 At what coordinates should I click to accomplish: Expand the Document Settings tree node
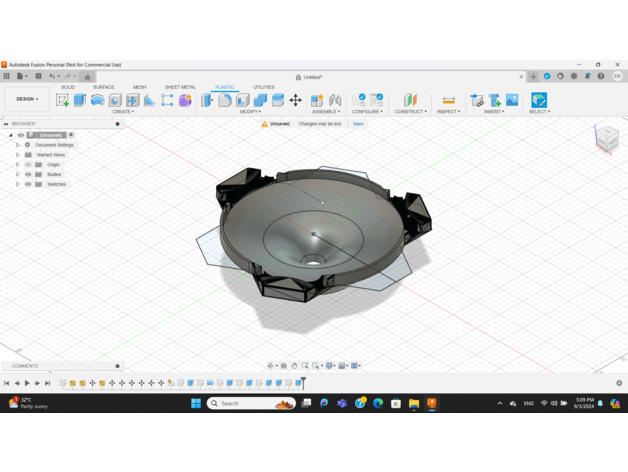tap(18, 145)
